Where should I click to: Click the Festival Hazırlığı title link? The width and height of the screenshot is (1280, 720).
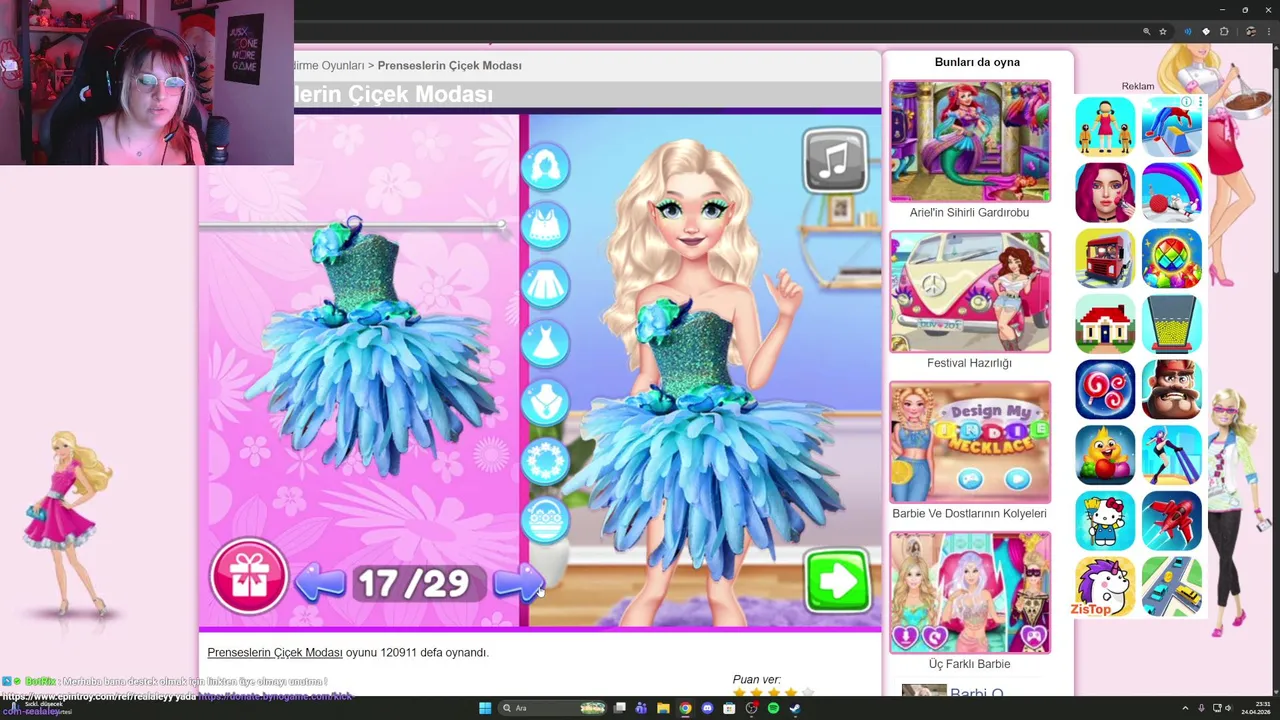[x=969, y=363]
